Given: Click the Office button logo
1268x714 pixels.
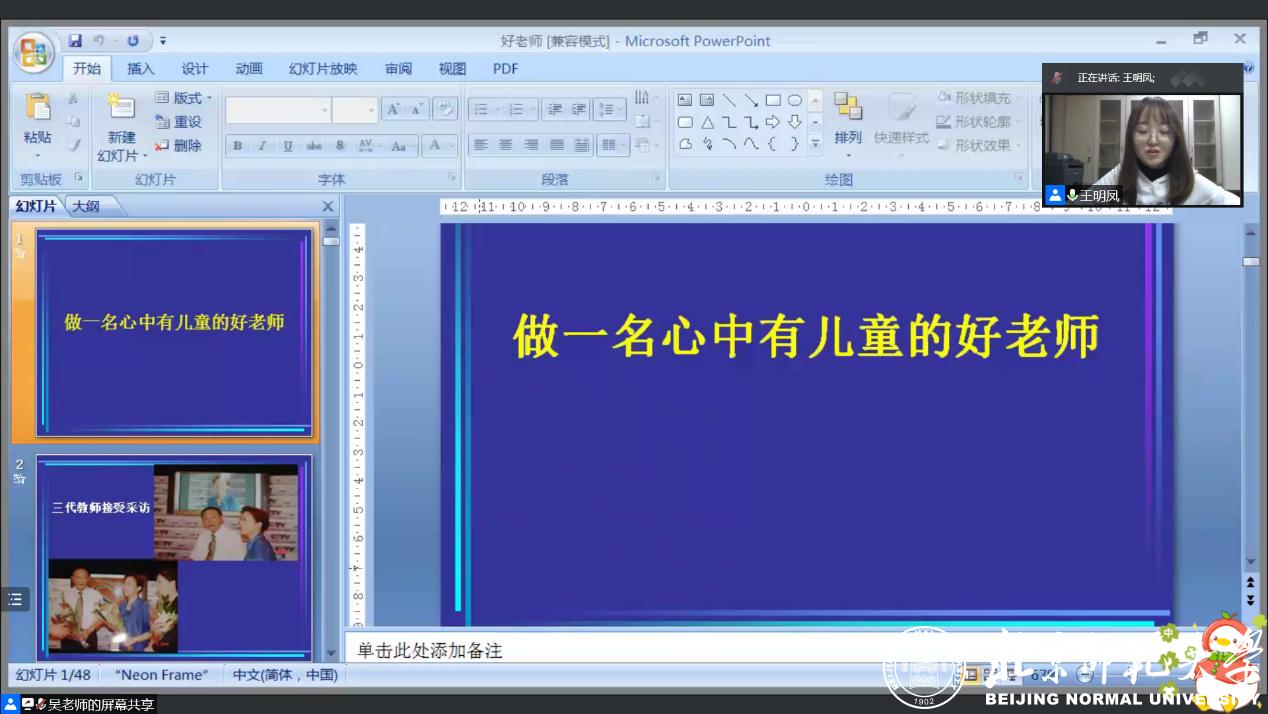Looking at the screenshot, I should pos(33,52).
